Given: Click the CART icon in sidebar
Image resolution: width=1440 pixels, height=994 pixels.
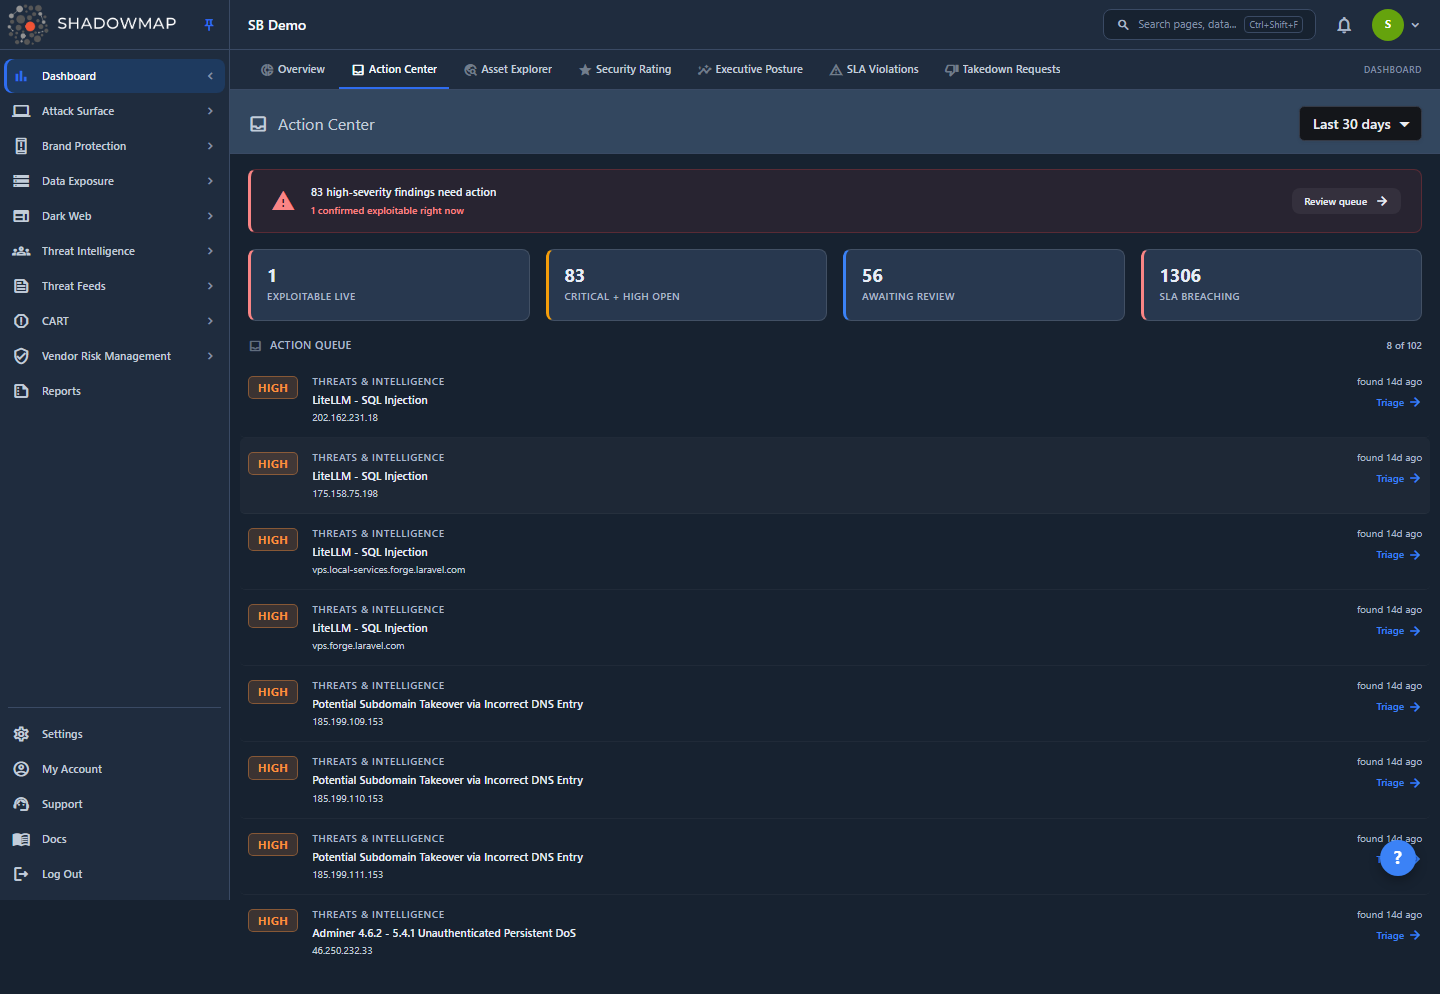Looking at the screenshot, I should coord(21,321).
